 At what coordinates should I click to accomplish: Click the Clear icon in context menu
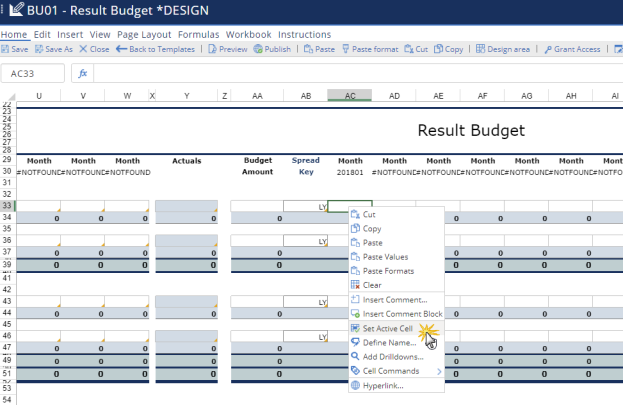tap(355, 285)
